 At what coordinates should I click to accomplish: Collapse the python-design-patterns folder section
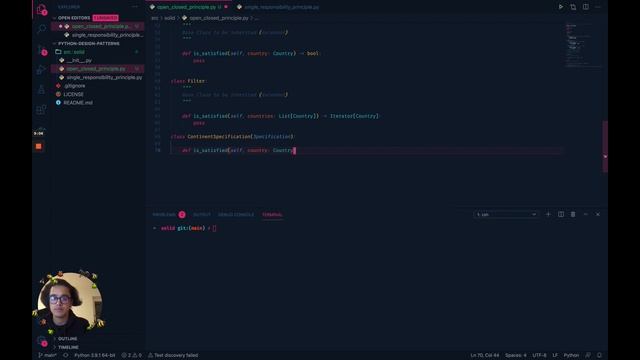point(89,44)
